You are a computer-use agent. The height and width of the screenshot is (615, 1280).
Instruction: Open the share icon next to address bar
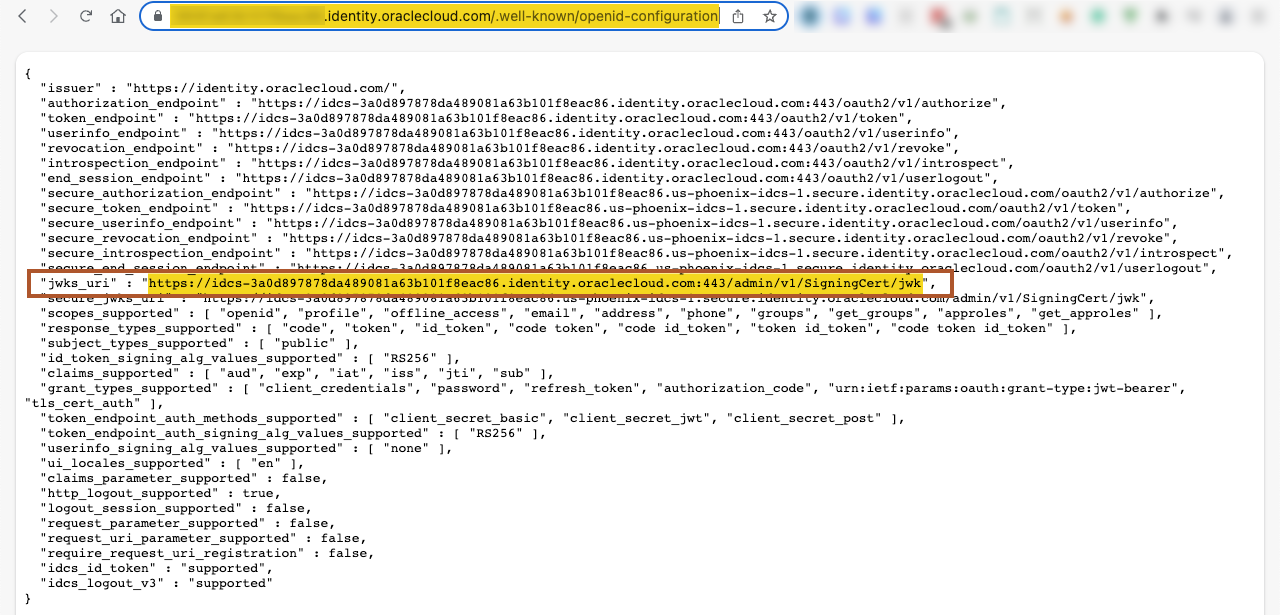737,16
